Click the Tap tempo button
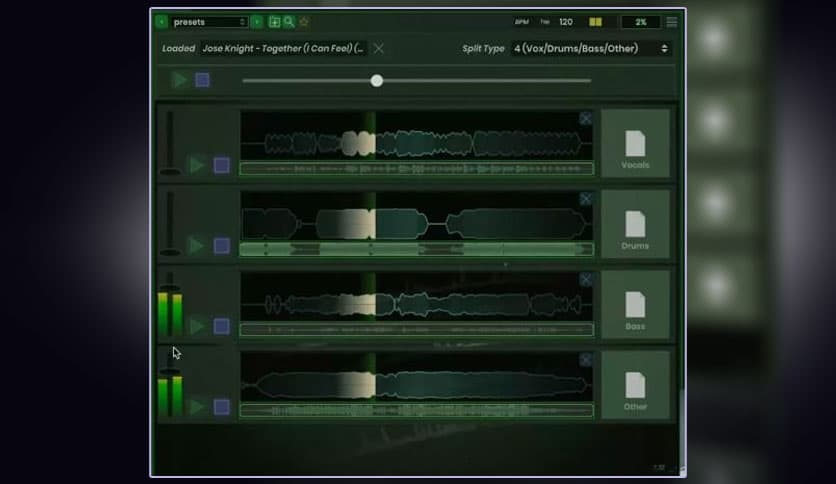The width and height of the screenshot is (836, 484). [544, 22]
